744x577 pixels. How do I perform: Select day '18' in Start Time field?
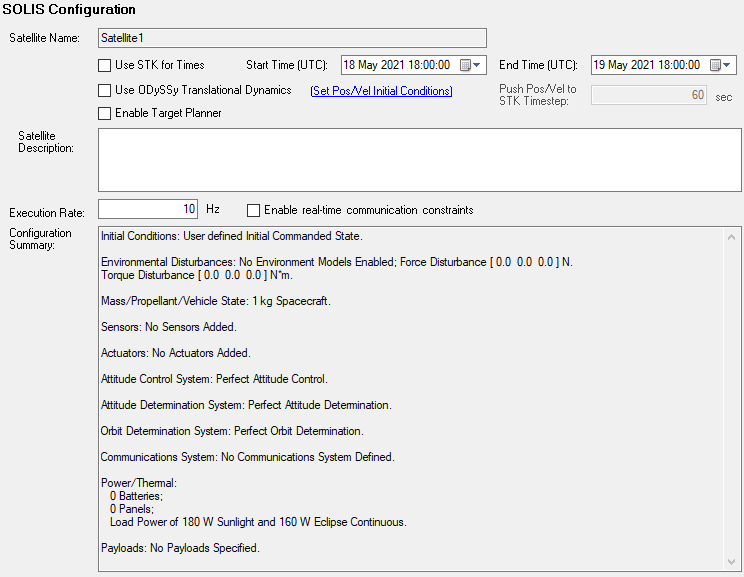(350, 65)
